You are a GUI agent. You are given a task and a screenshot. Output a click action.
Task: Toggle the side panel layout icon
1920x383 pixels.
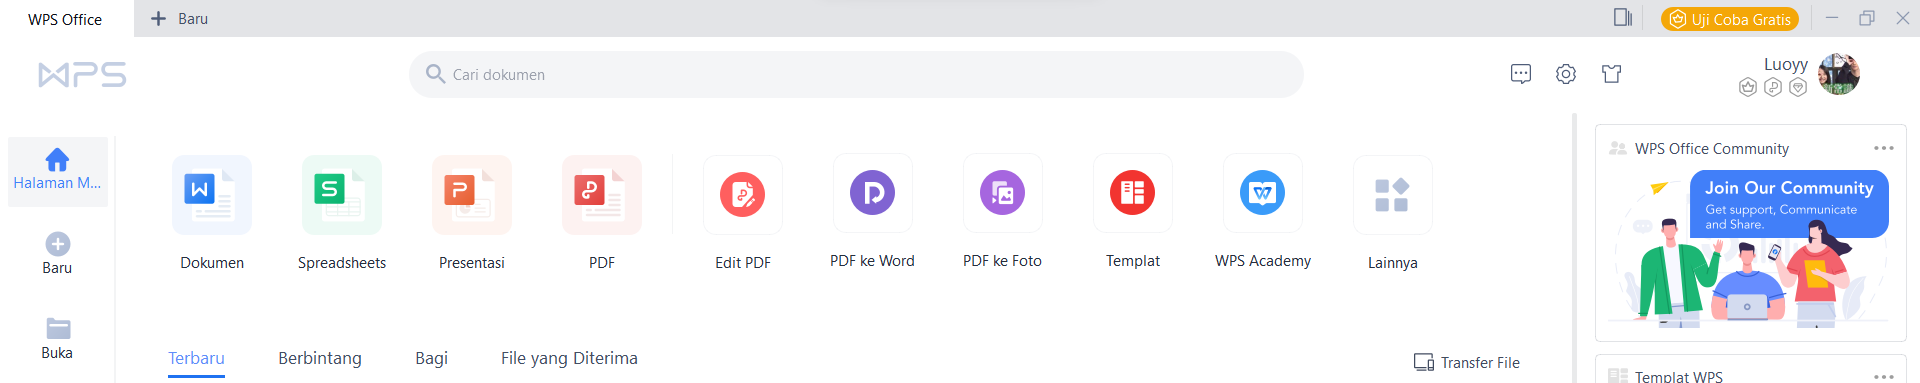tap(1623, 18)
